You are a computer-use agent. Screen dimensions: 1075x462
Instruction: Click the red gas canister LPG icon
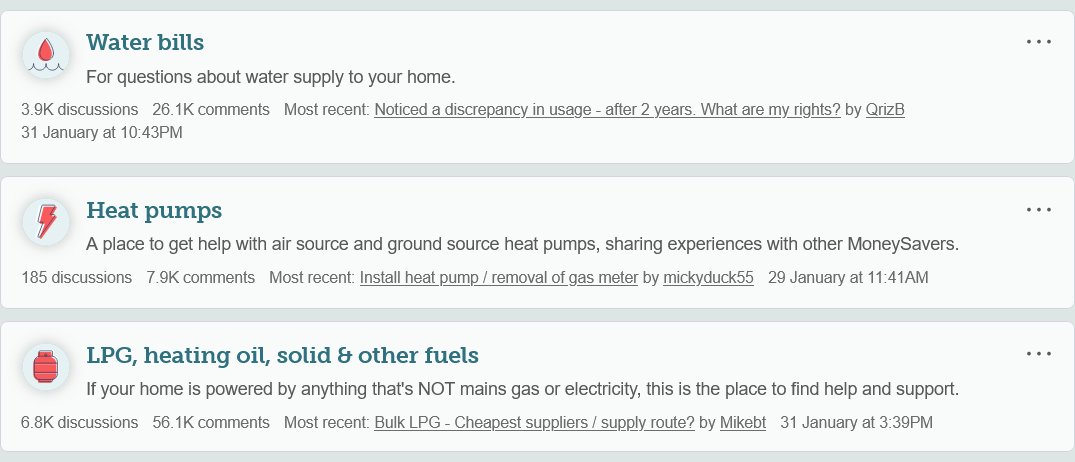(46, 367)
